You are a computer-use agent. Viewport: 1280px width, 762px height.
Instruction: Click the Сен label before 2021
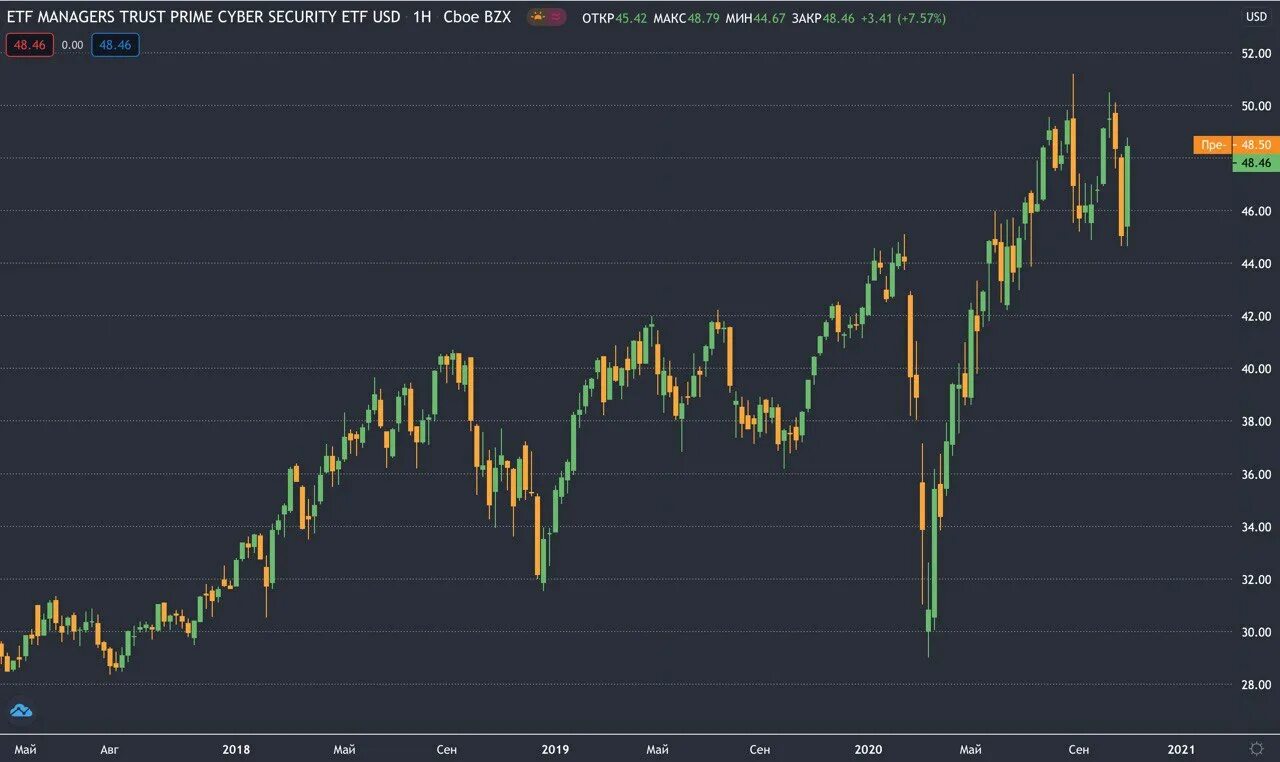tap(1078, 749)
